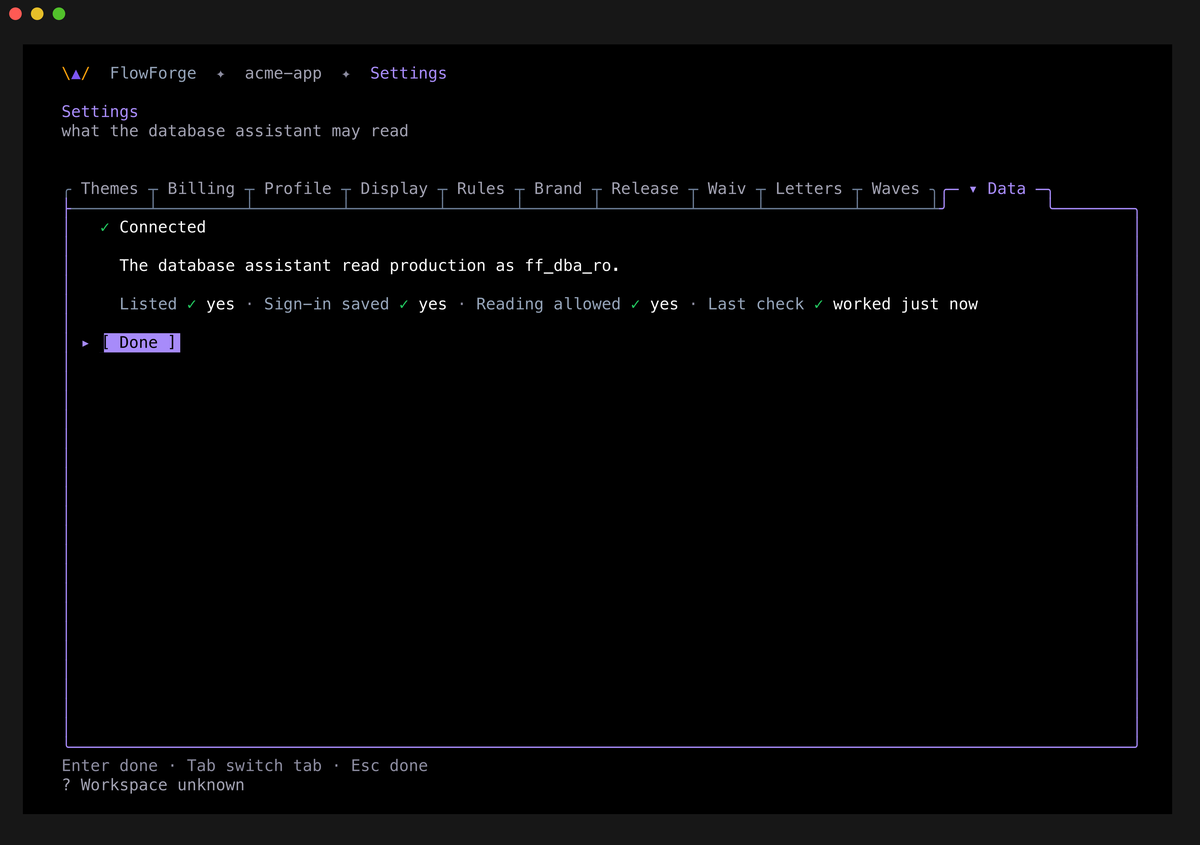1200x845 pixels.
Task: Click the selection arrow beside Done
Action: [86, 342]
